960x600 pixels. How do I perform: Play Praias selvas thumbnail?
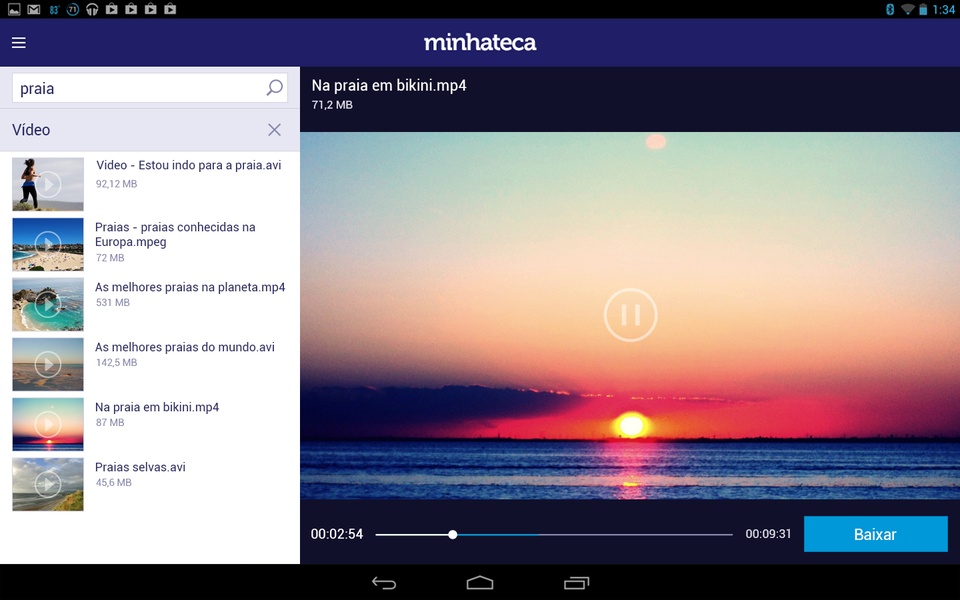pos(48,484)
